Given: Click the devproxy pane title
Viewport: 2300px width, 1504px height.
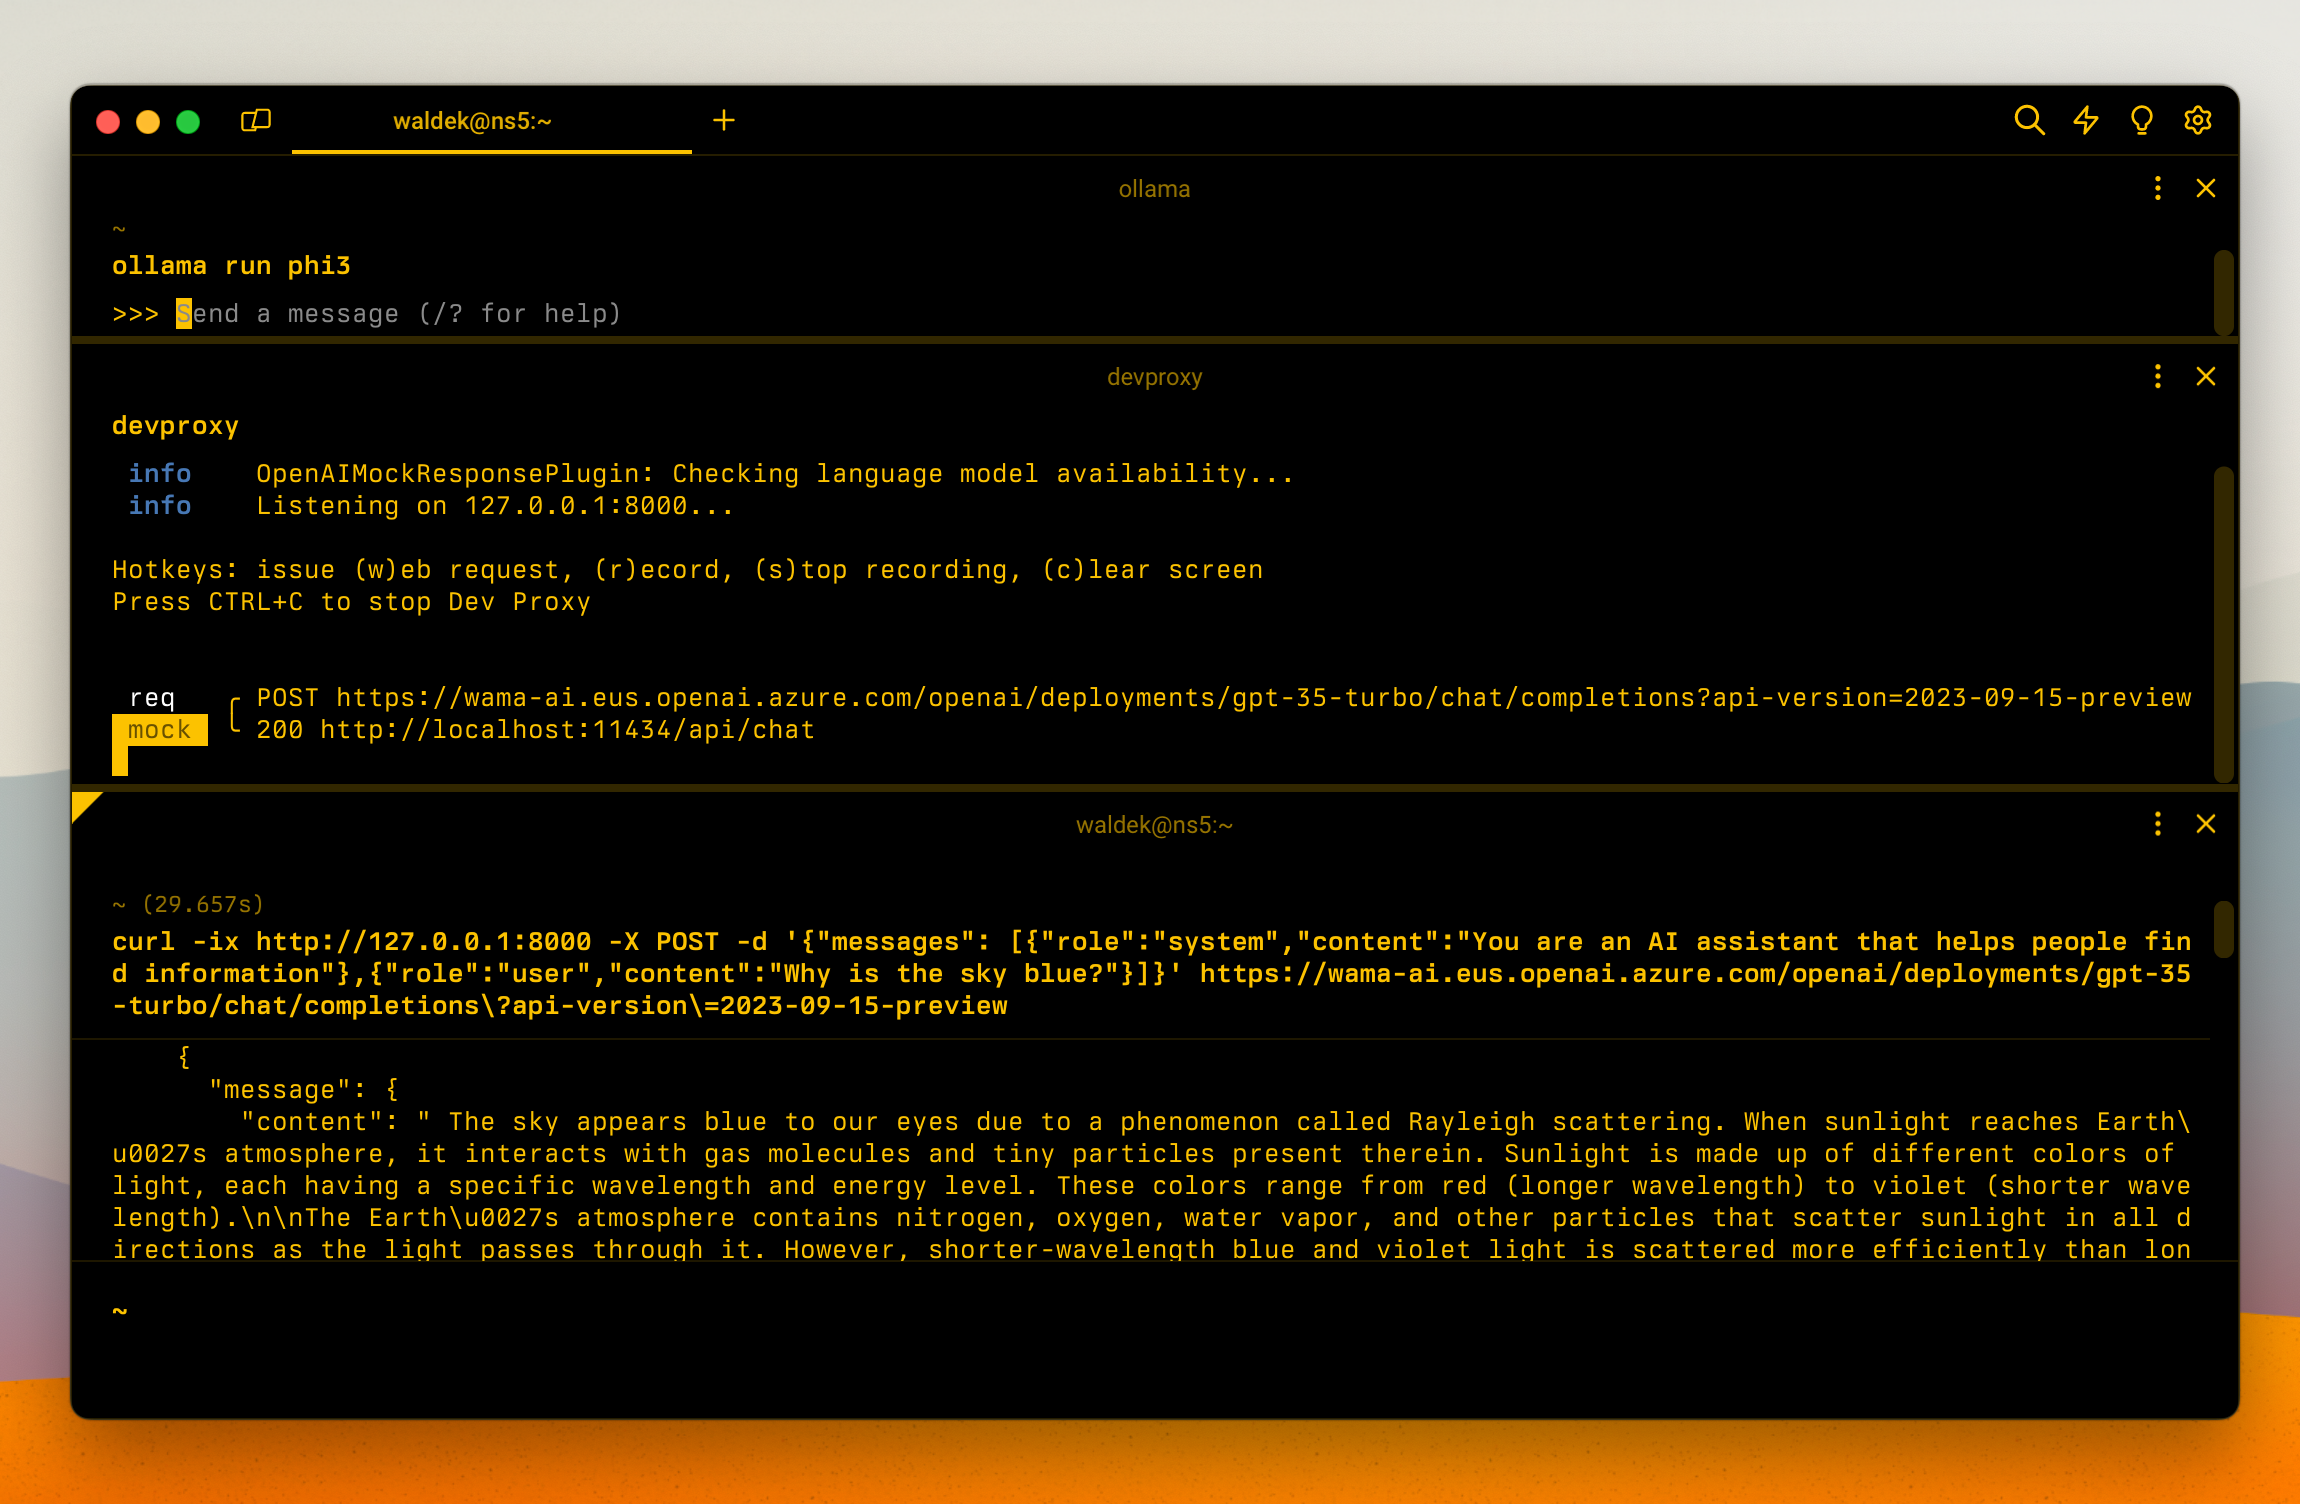Looking at the screenshot, I should click(x=1154, y=377).
